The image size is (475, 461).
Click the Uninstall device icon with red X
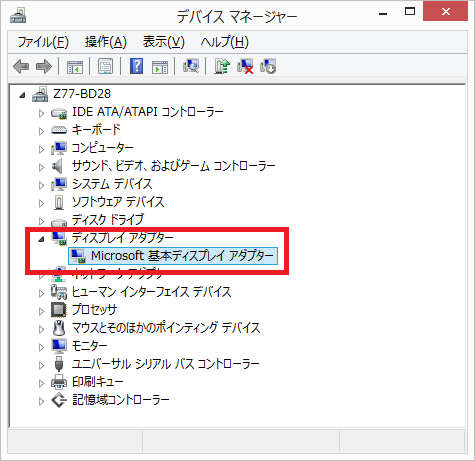(x=245, y=66)
